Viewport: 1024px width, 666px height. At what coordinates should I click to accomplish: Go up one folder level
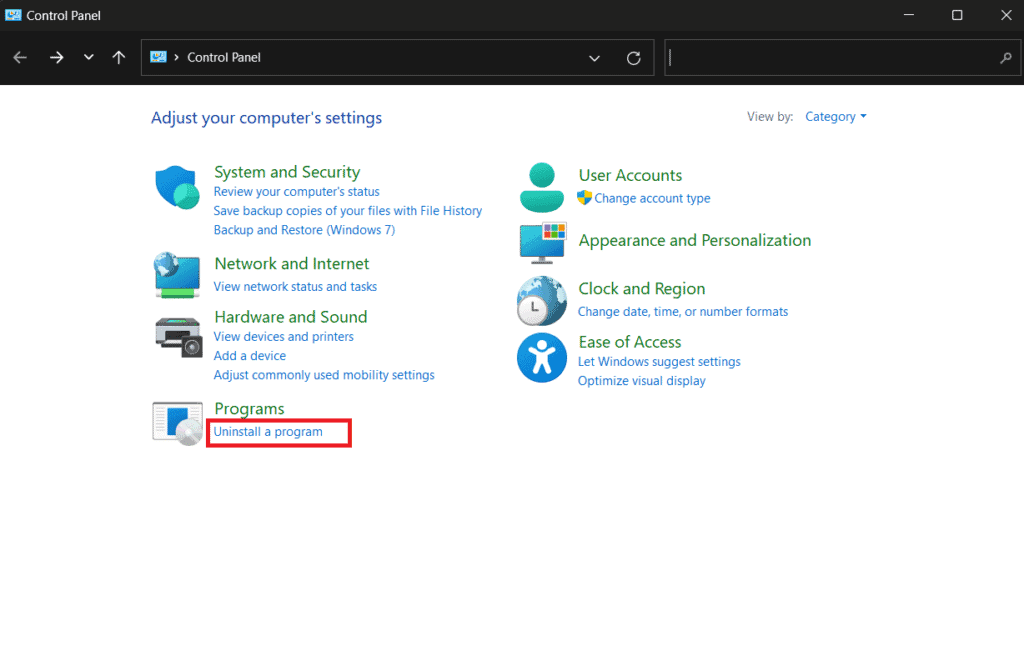click(119, 58)
